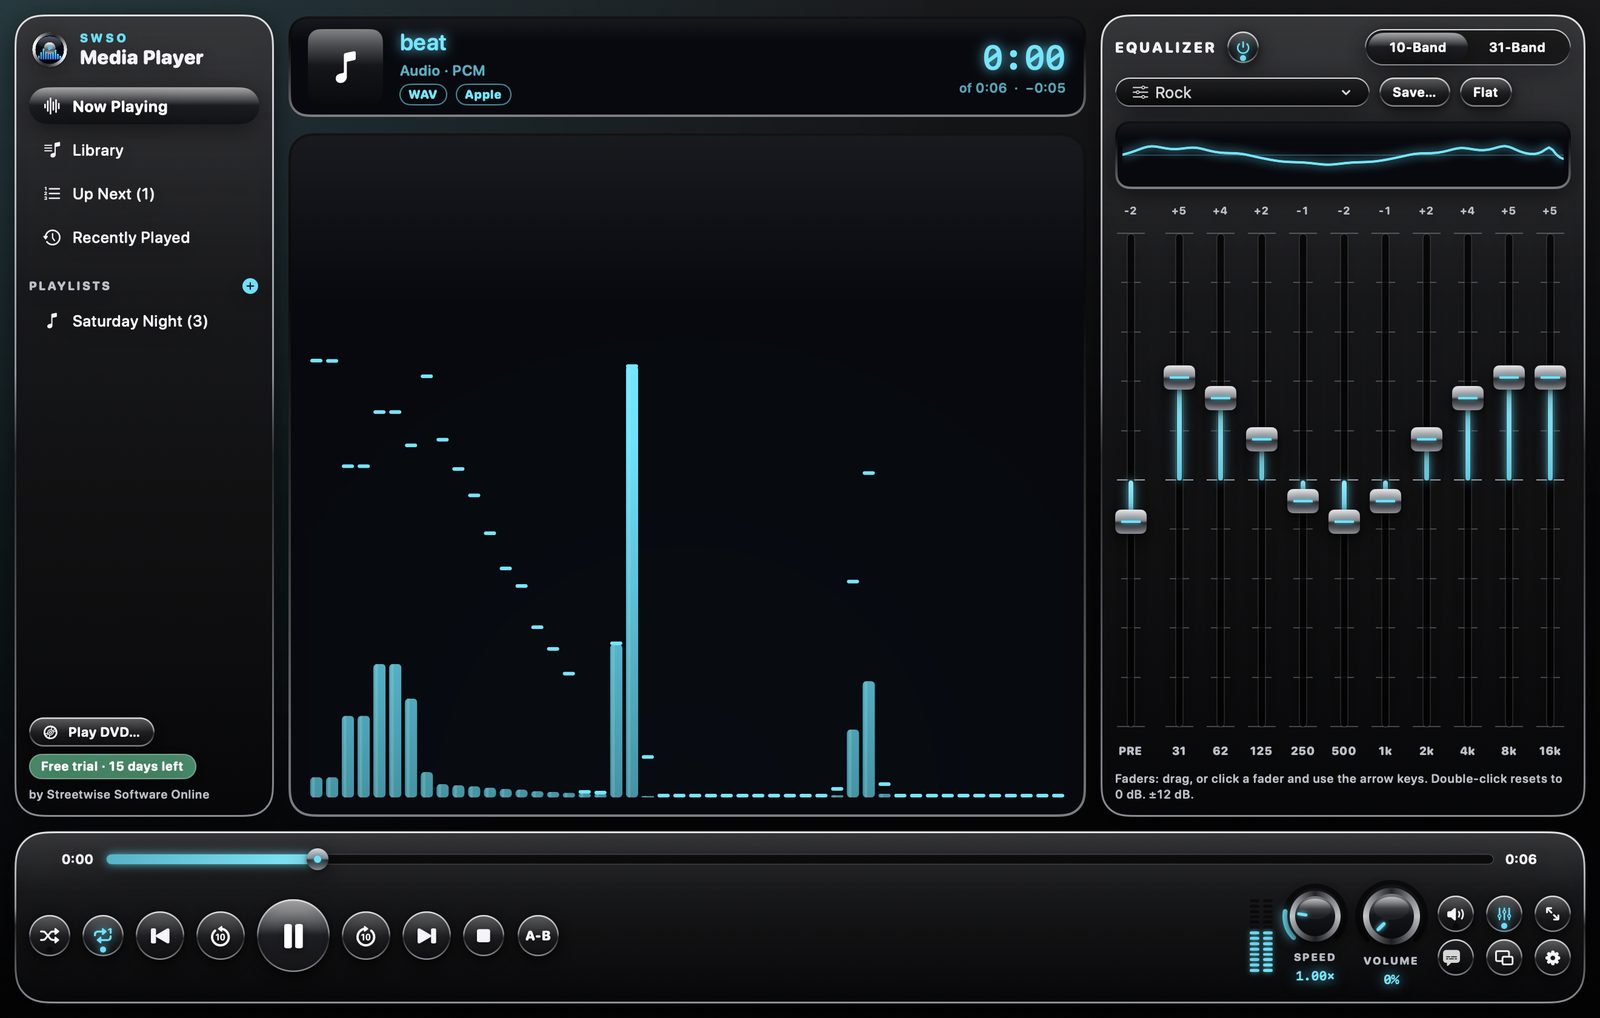Add new playlist with plus icon
The image size is (1600, 1018).
click(x=250, y=286)
